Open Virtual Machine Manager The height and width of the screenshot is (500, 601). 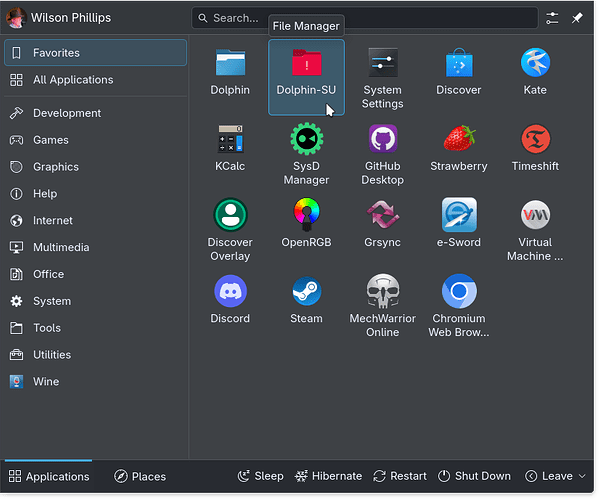(535, 215)
